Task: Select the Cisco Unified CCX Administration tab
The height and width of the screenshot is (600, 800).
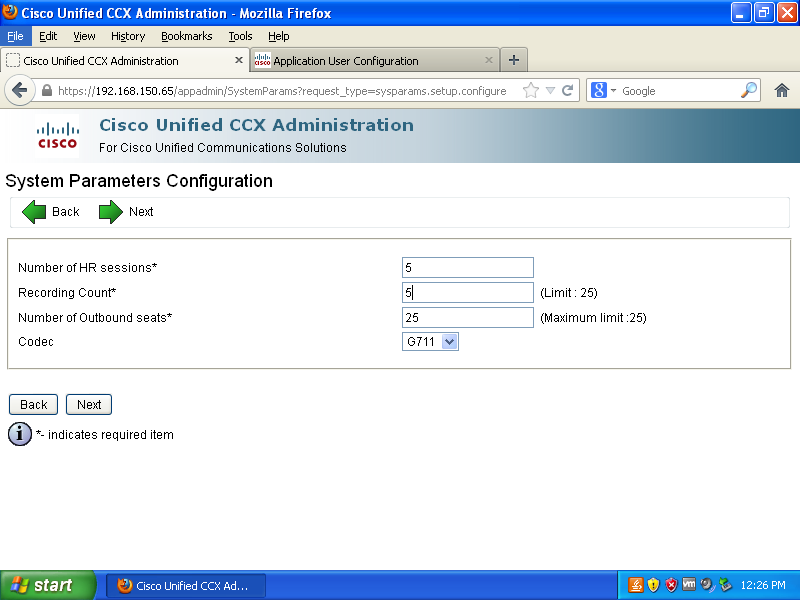Action: (124, 61)
